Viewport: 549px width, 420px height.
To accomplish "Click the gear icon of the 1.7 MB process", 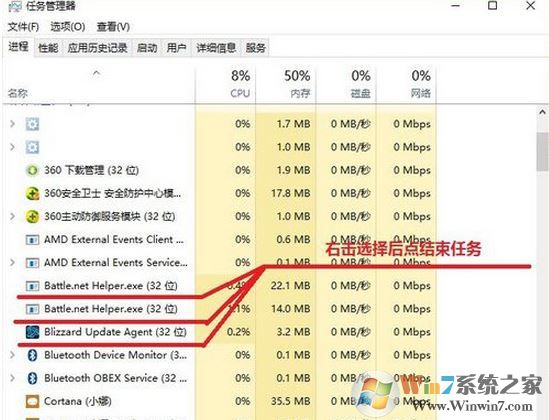I will point(33,124).
